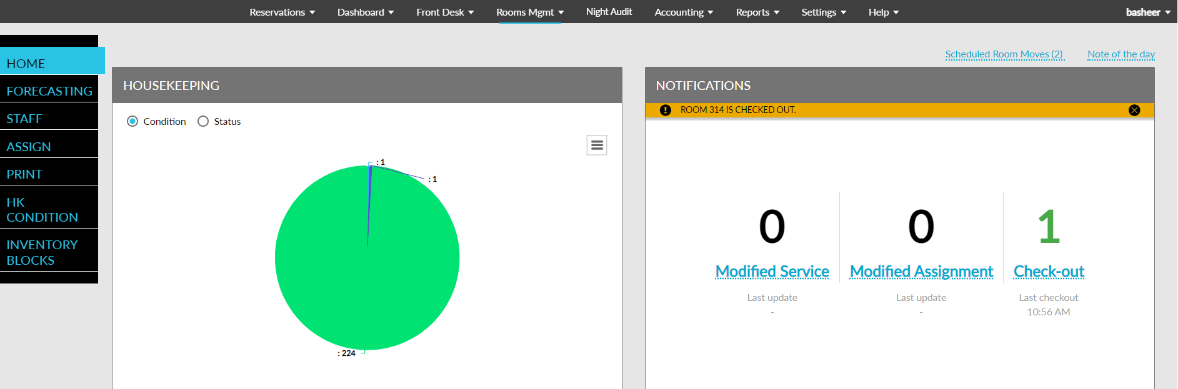This screenshot has height=389, width=1178.
Task: Click the 10:56 AM last checkout time
Action: (x=1049, y=312)
